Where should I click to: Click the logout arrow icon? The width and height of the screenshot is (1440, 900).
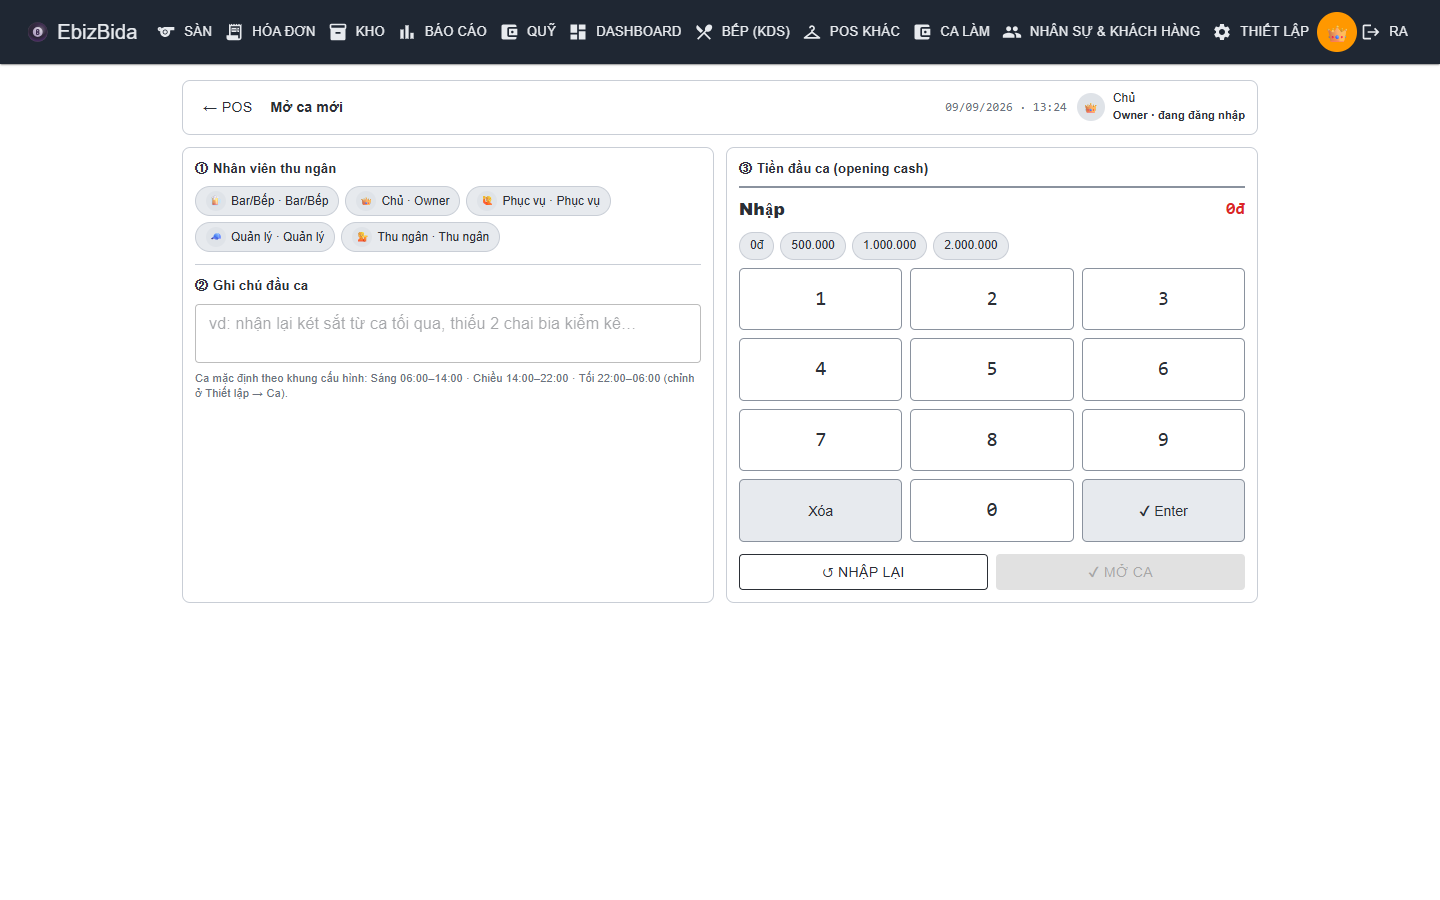[1371, 32]
